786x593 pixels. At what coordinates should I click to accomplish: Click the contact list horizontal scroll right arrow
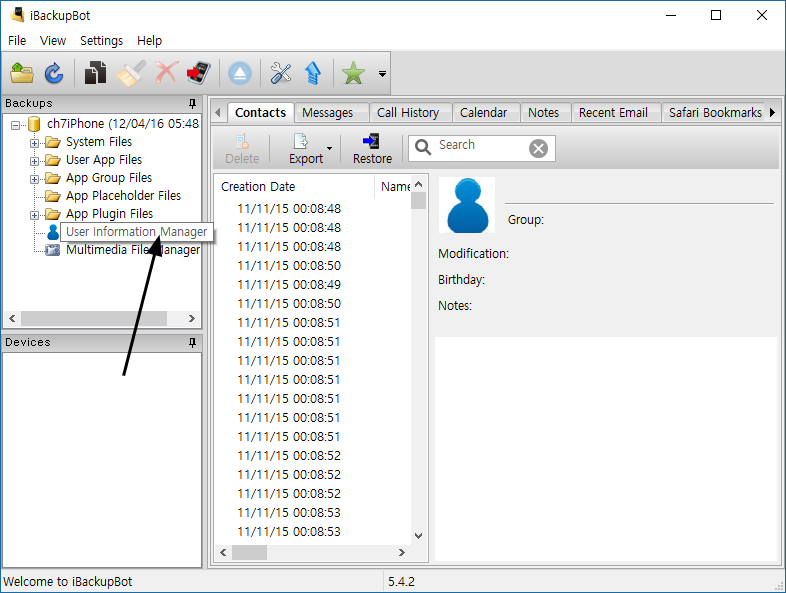pos(402,552)
